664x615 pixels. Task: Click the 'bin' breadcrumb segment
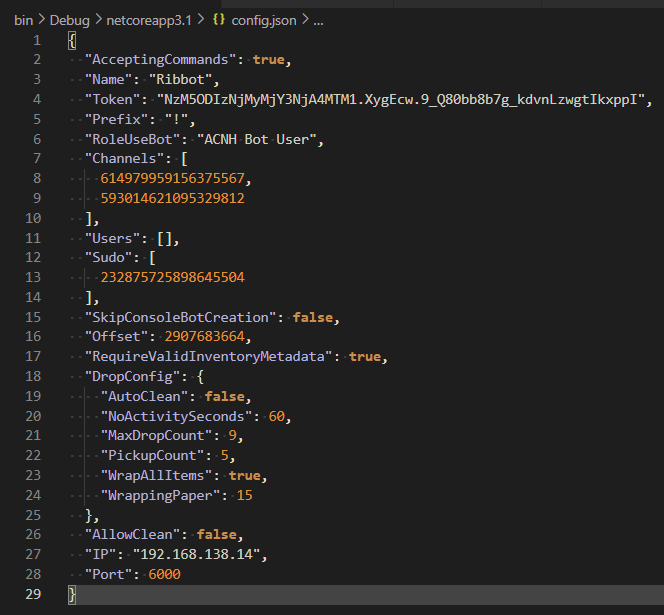[23, 20]
